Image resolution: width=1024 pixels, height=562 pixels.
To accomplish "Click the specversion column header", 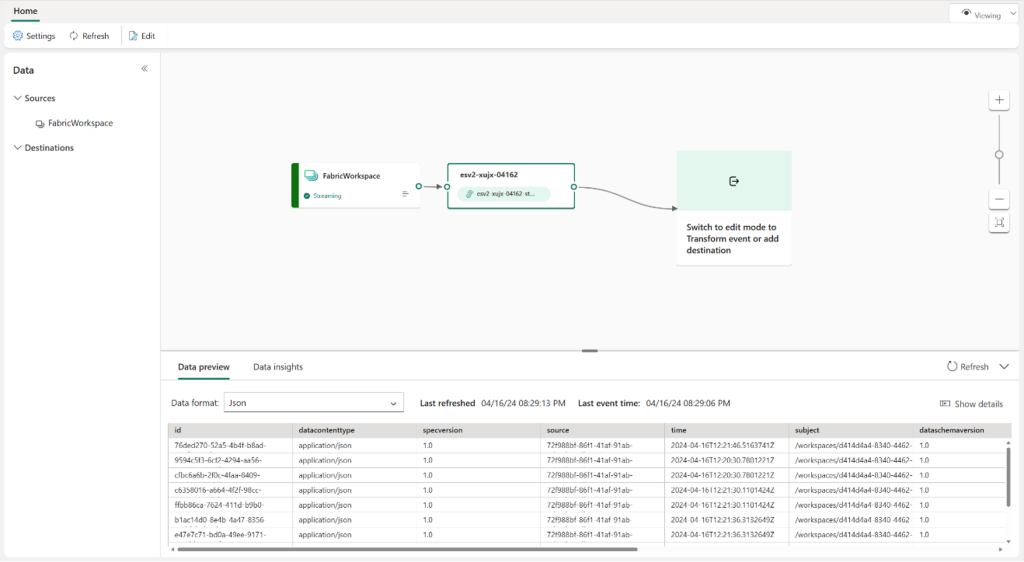I will pos(478,430).
